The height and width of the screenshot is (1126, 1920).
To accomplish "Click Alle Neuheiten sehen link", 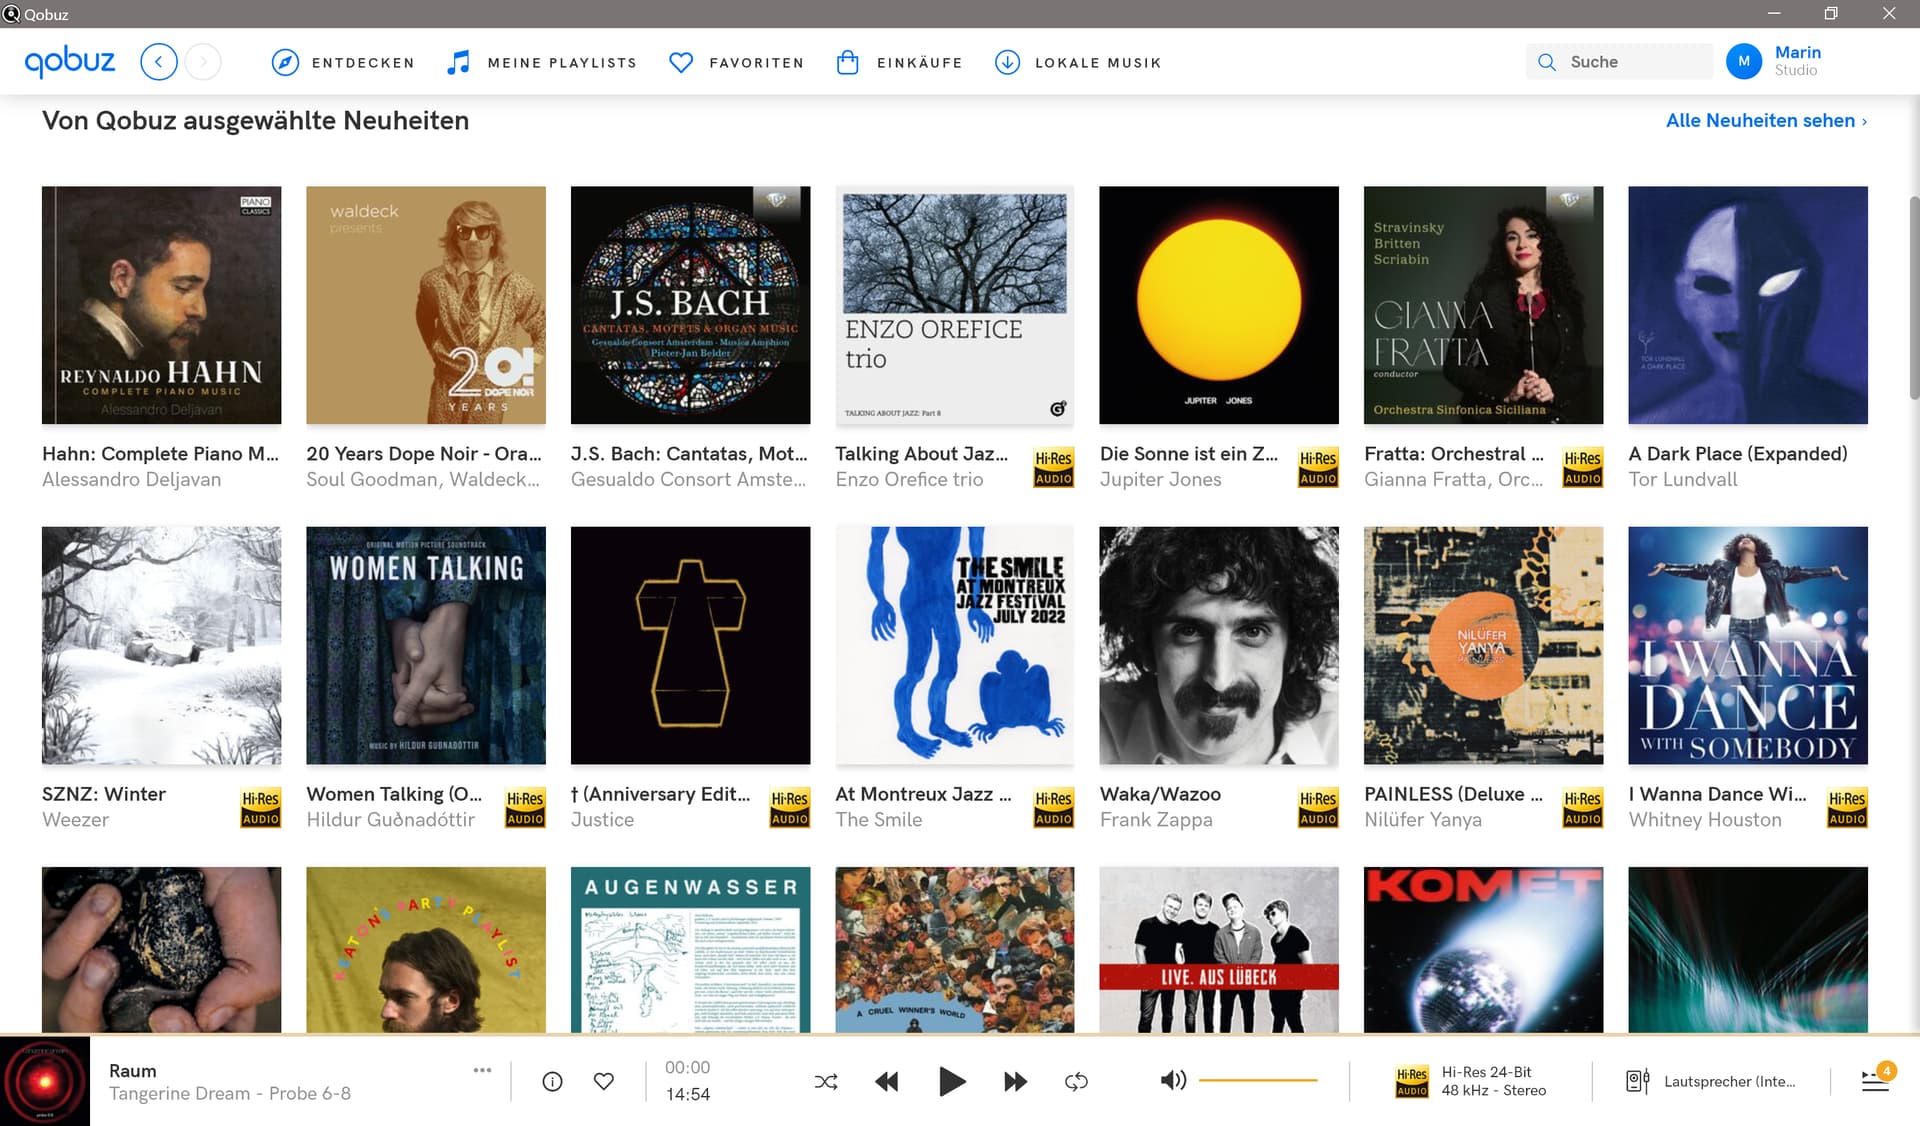I will point(1766,120).
